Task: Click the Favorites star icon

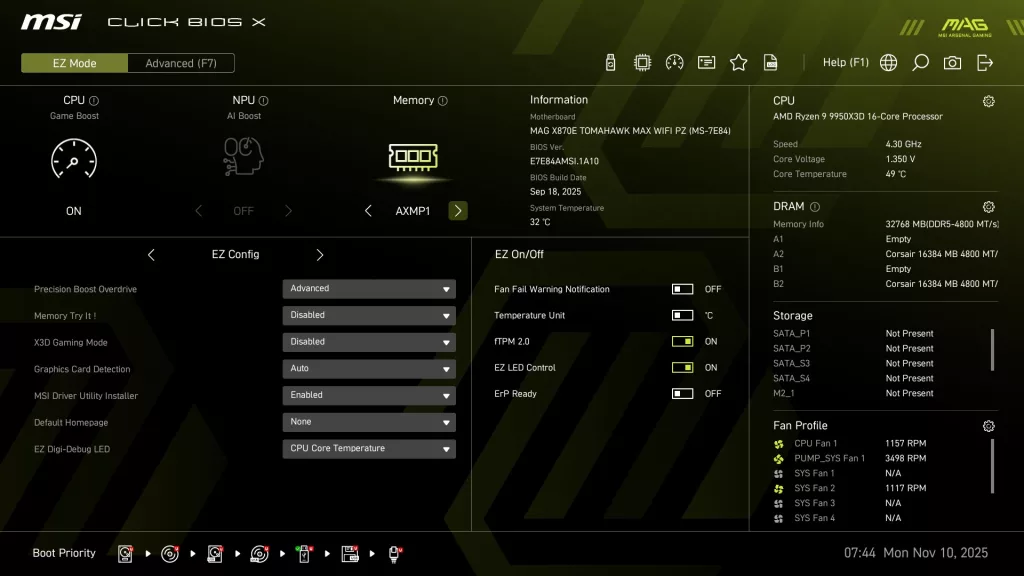Action: [738, 62]
